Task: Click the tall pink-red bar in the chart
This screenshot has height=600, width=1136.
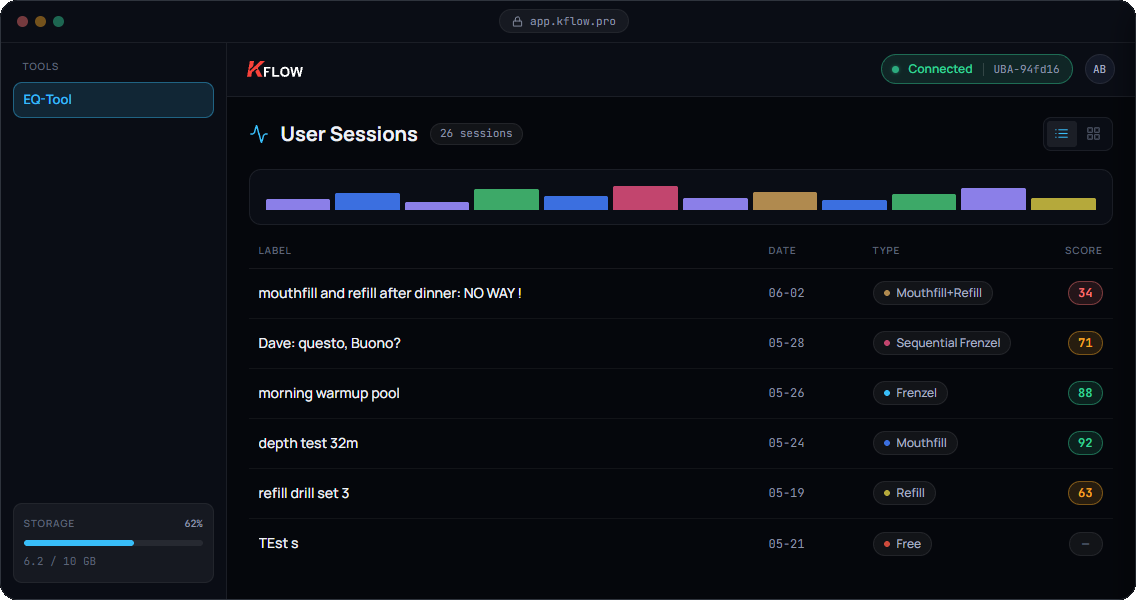Action: [x=645, y=199]
